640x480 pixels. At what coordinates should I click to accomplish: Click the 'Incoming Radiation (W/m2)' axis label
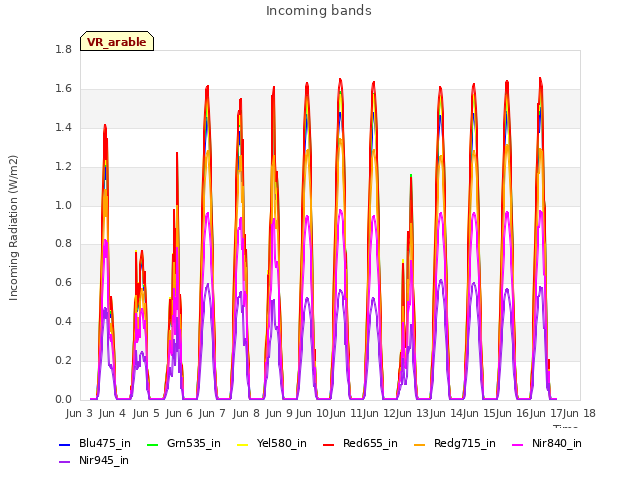(13, 228)
